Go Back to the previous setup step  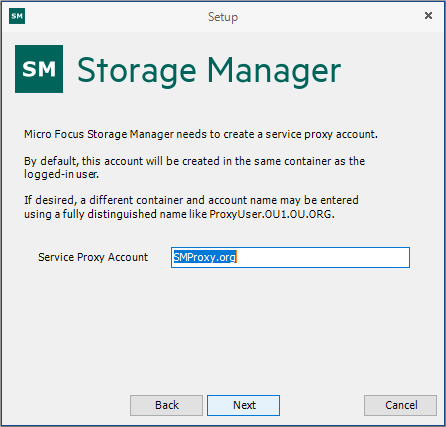tap(166, 405)
